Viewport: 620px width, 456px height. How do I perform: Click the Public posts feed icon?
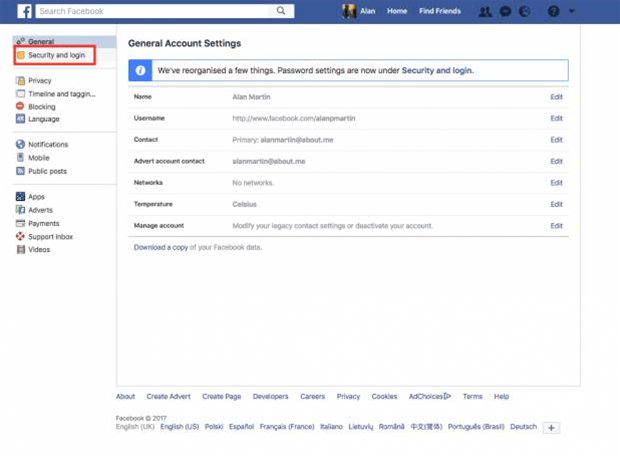pos(20,171)
